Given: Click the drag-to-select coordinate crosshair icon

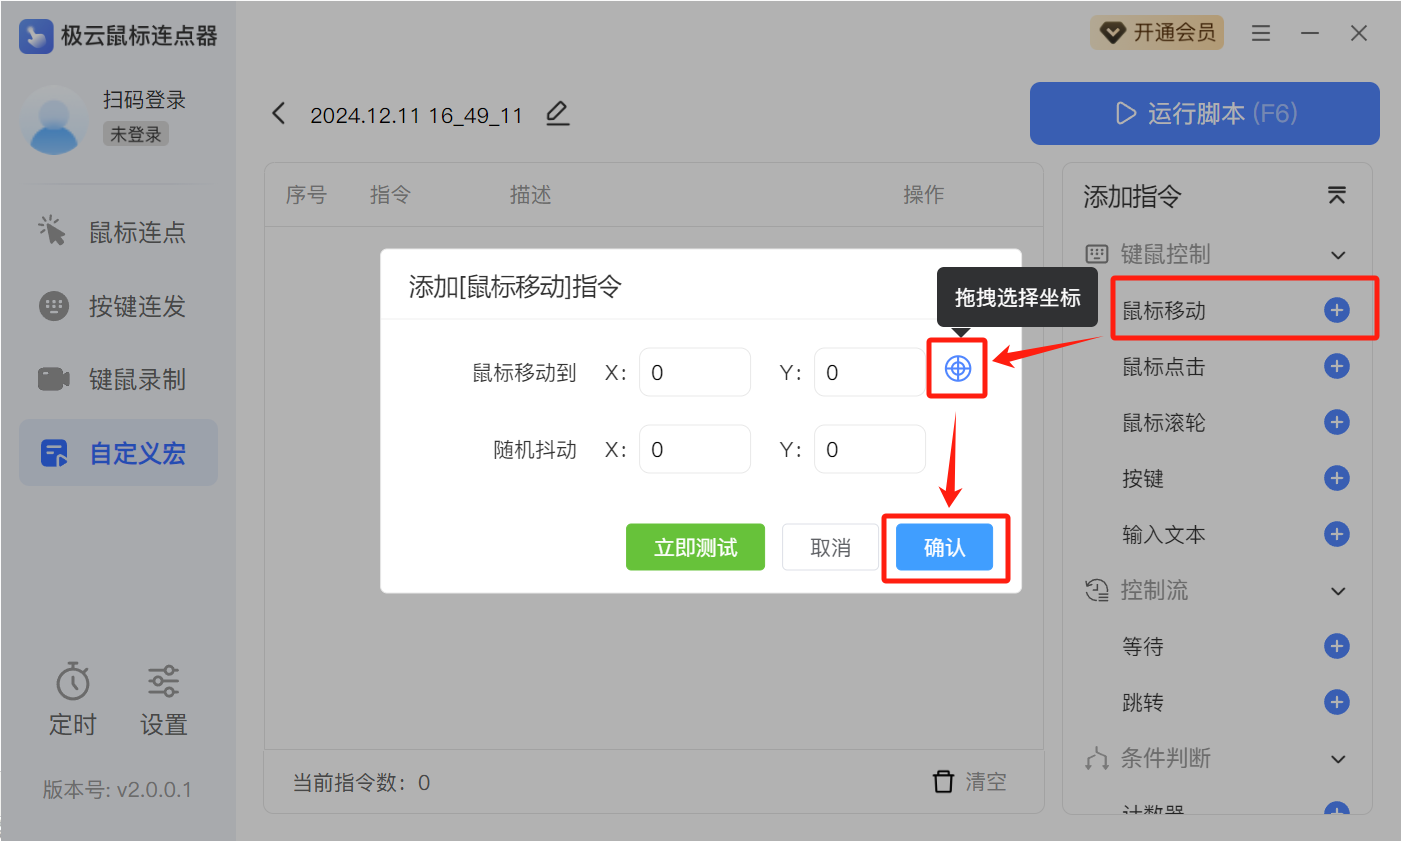Looking at the screenshot, I should tap(957, 369).
